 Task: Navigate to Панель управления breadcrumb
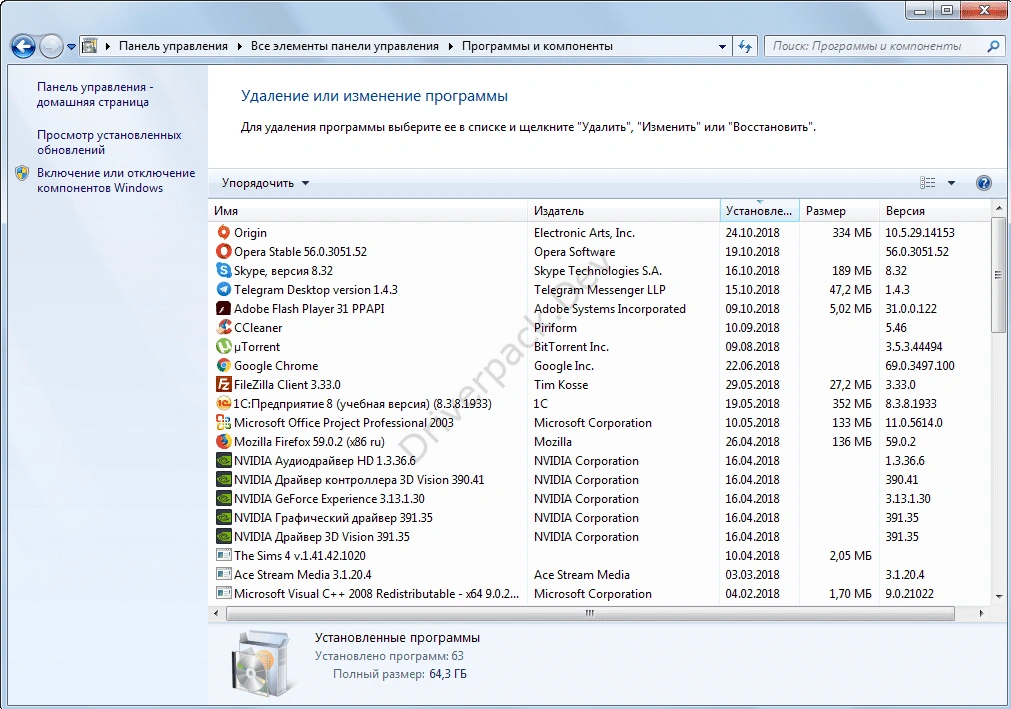tap(173, 46)
